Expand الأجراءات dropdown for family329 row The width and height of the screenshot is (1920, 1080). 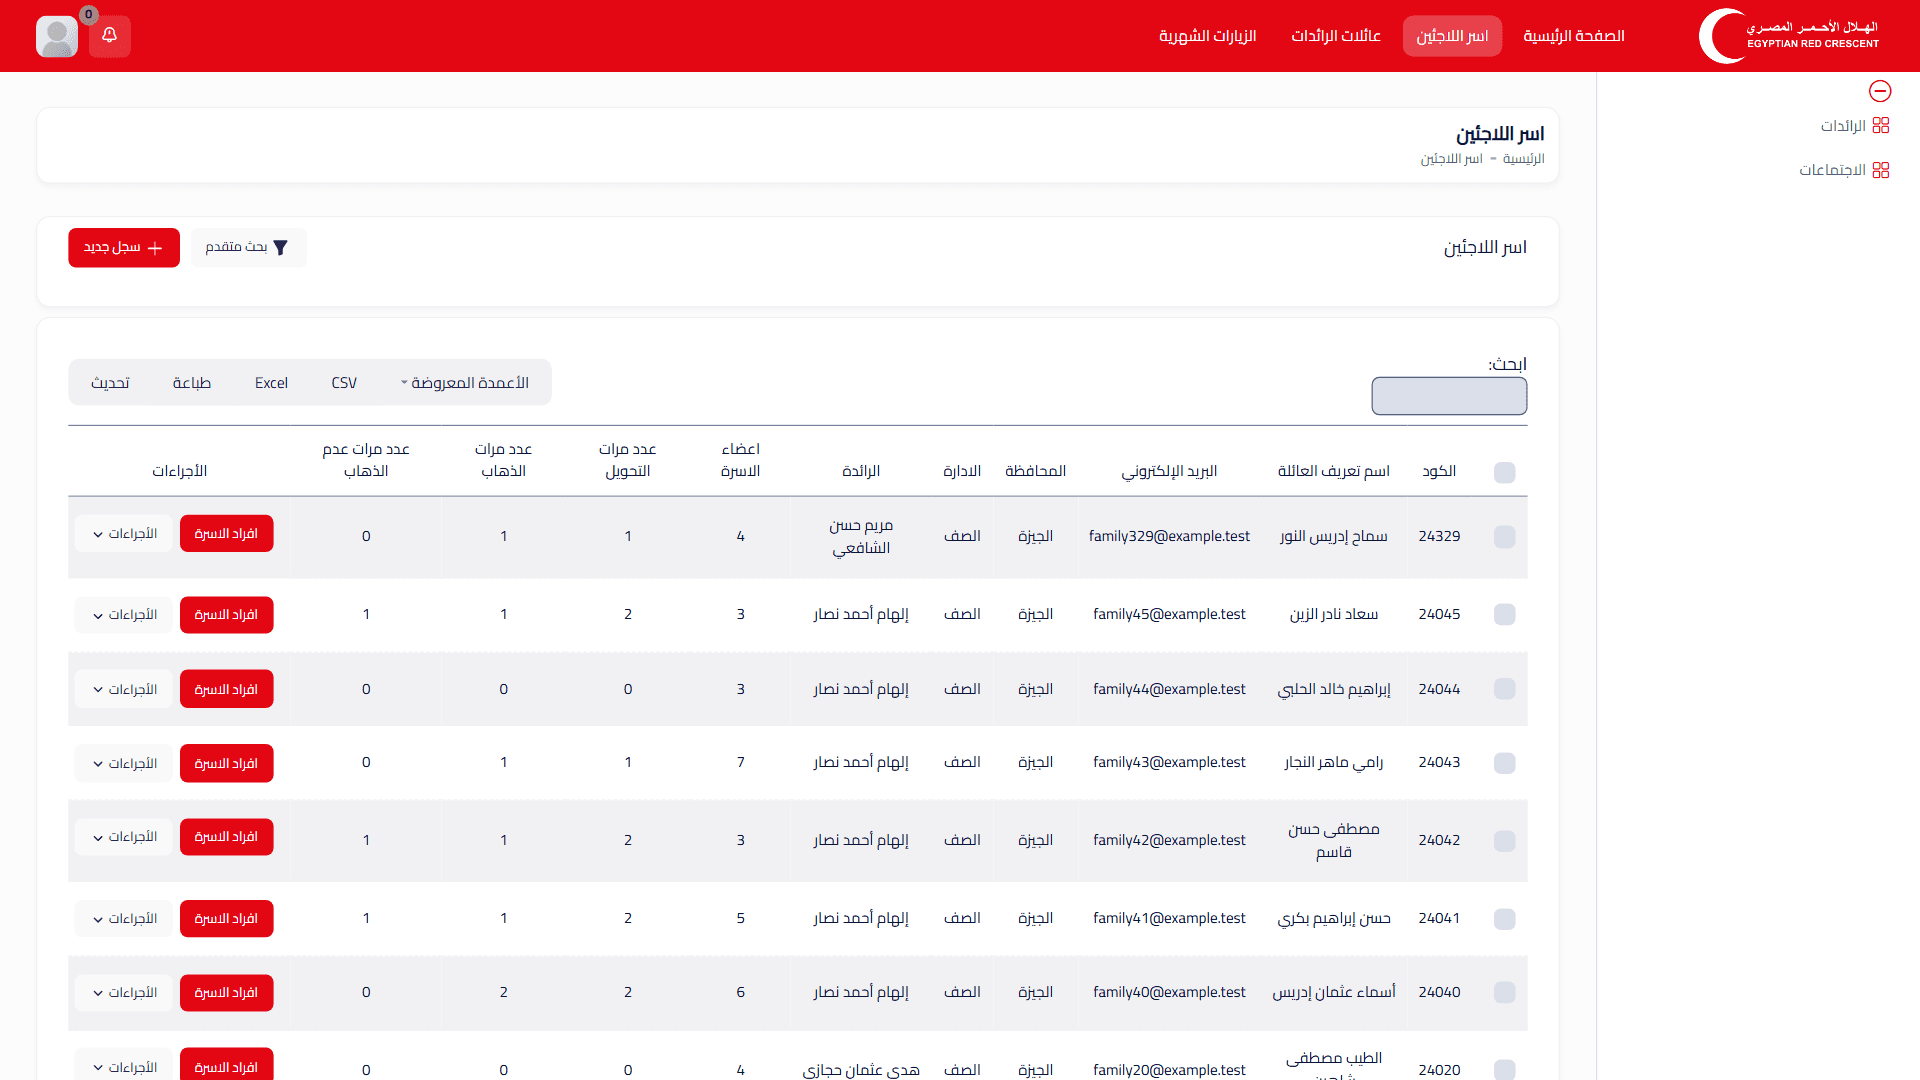click(125, 534)
